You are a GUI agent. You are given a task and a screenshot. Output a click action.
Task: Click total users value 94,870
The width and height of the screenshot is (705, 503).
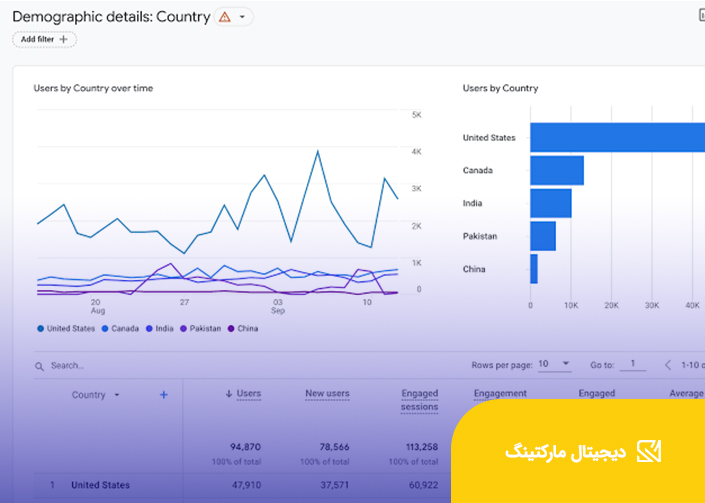coord(245,447)
